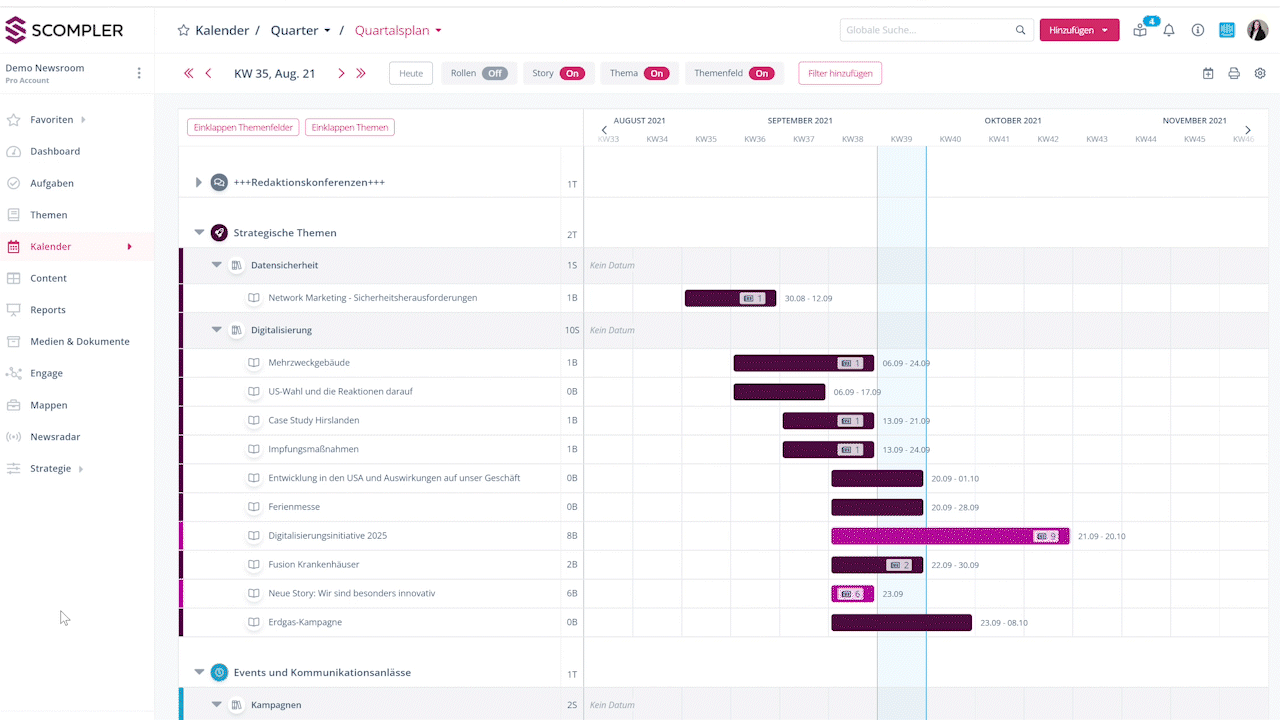The image size is (1280, 720).
Task: Open Newsradar in the sidebar
Action: point(55,437)
